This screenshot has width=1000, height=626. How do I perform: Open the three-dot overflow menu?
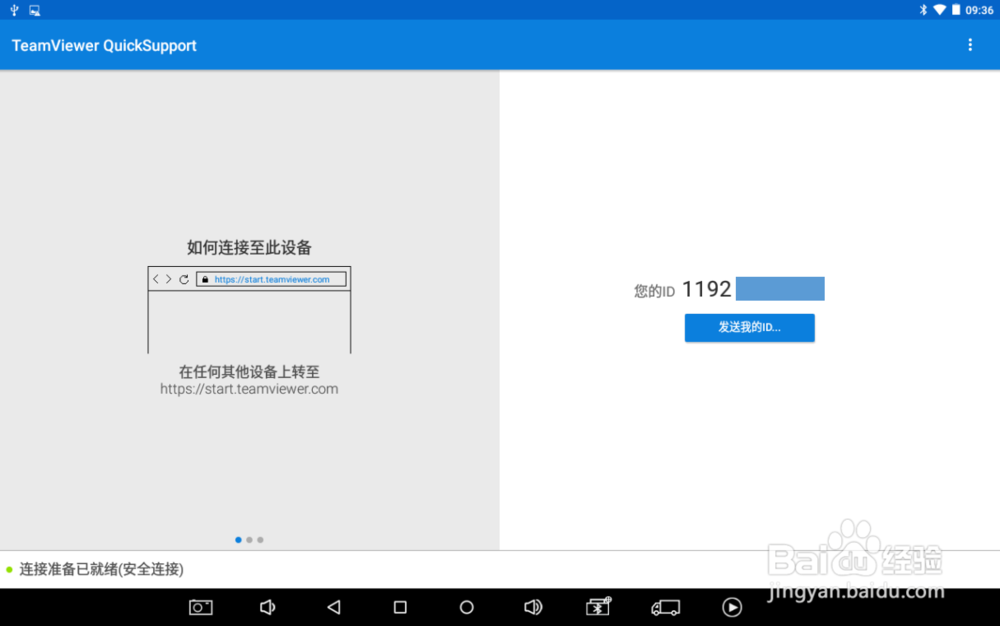[970, 45]
